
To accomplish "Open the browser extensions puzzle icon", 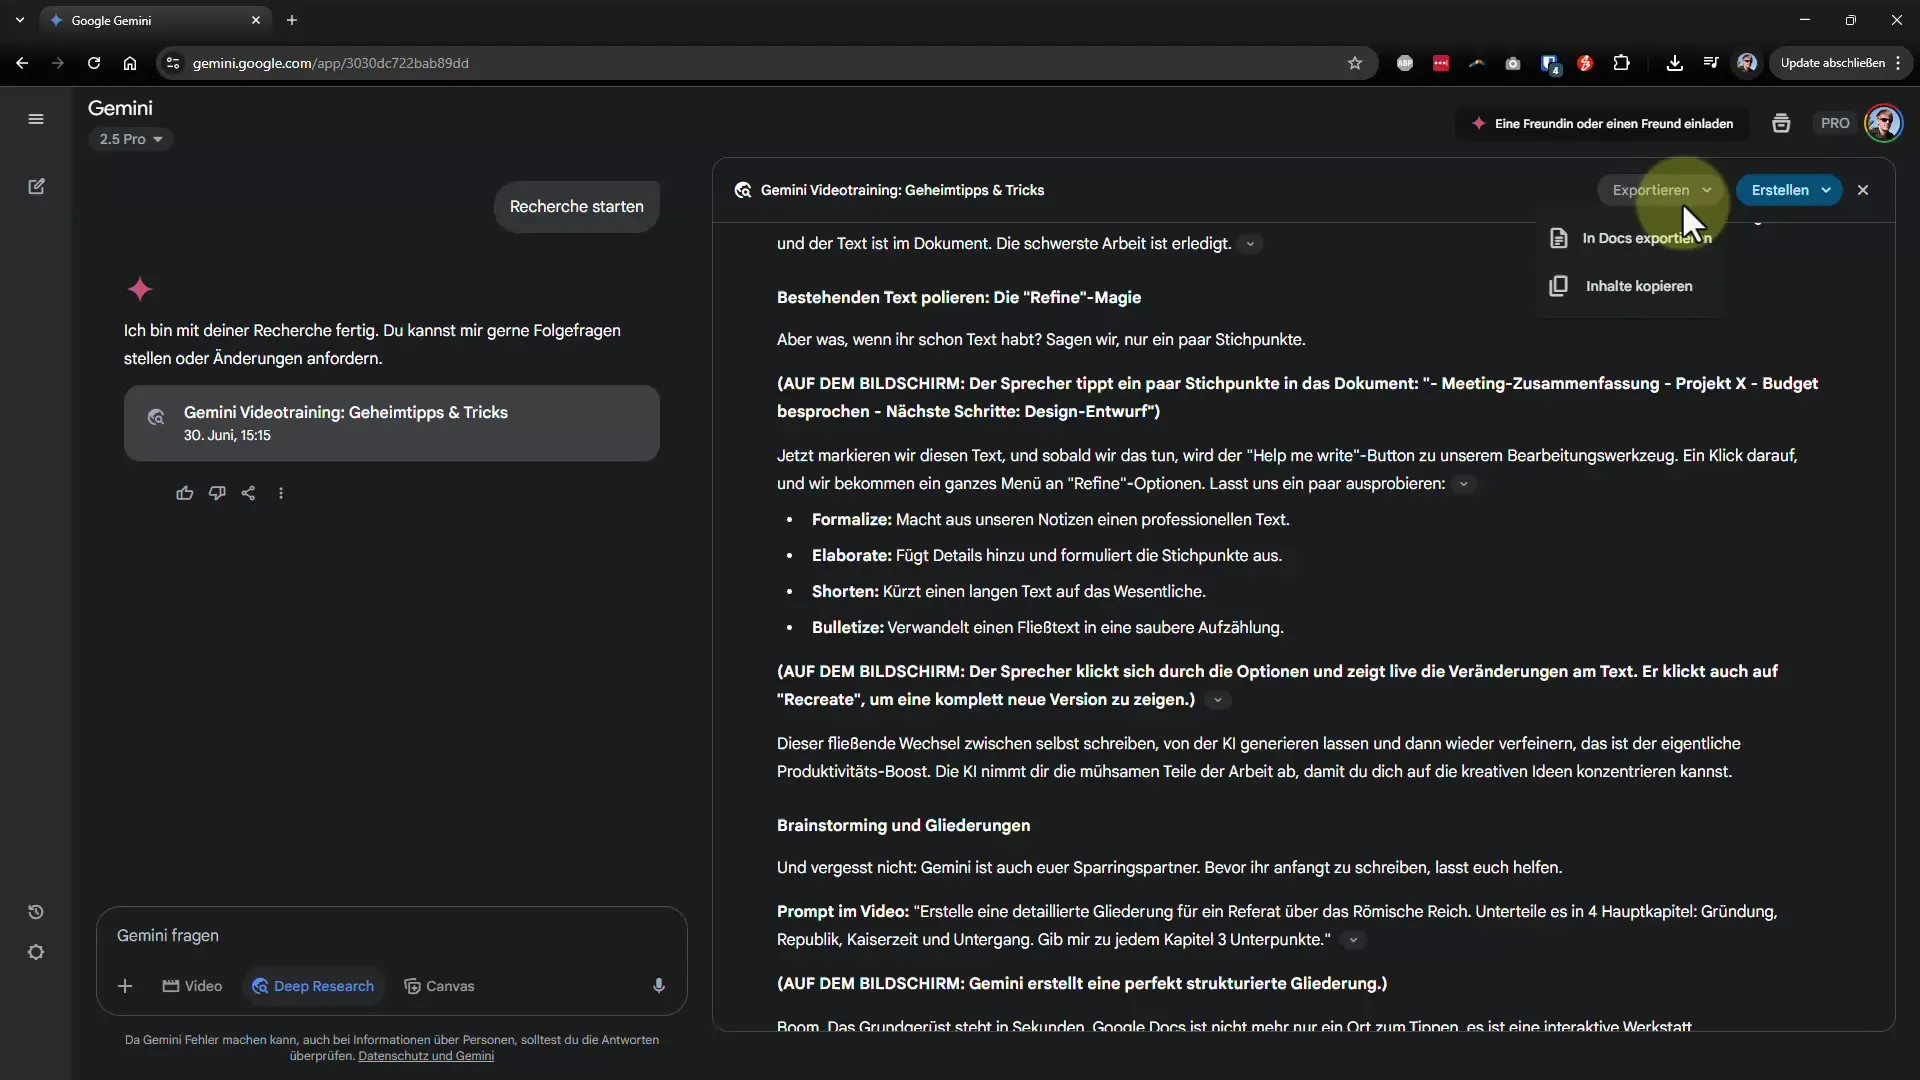I will click(1622, 63).
